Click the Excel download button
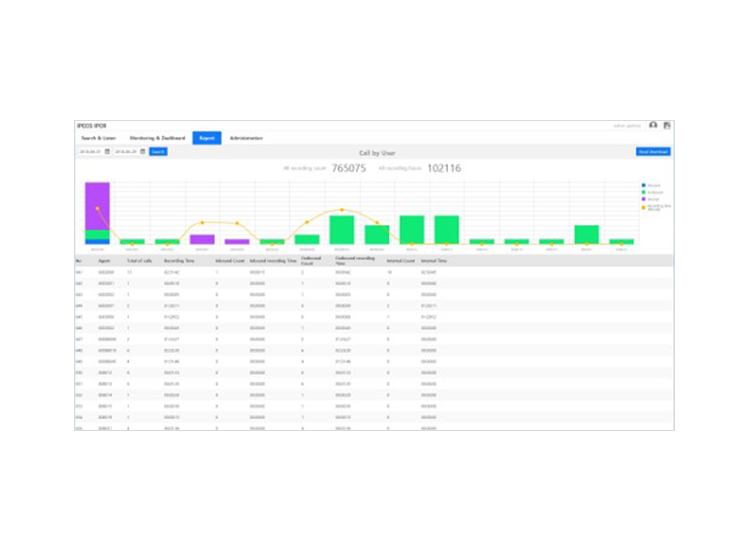 click(653, 152)
